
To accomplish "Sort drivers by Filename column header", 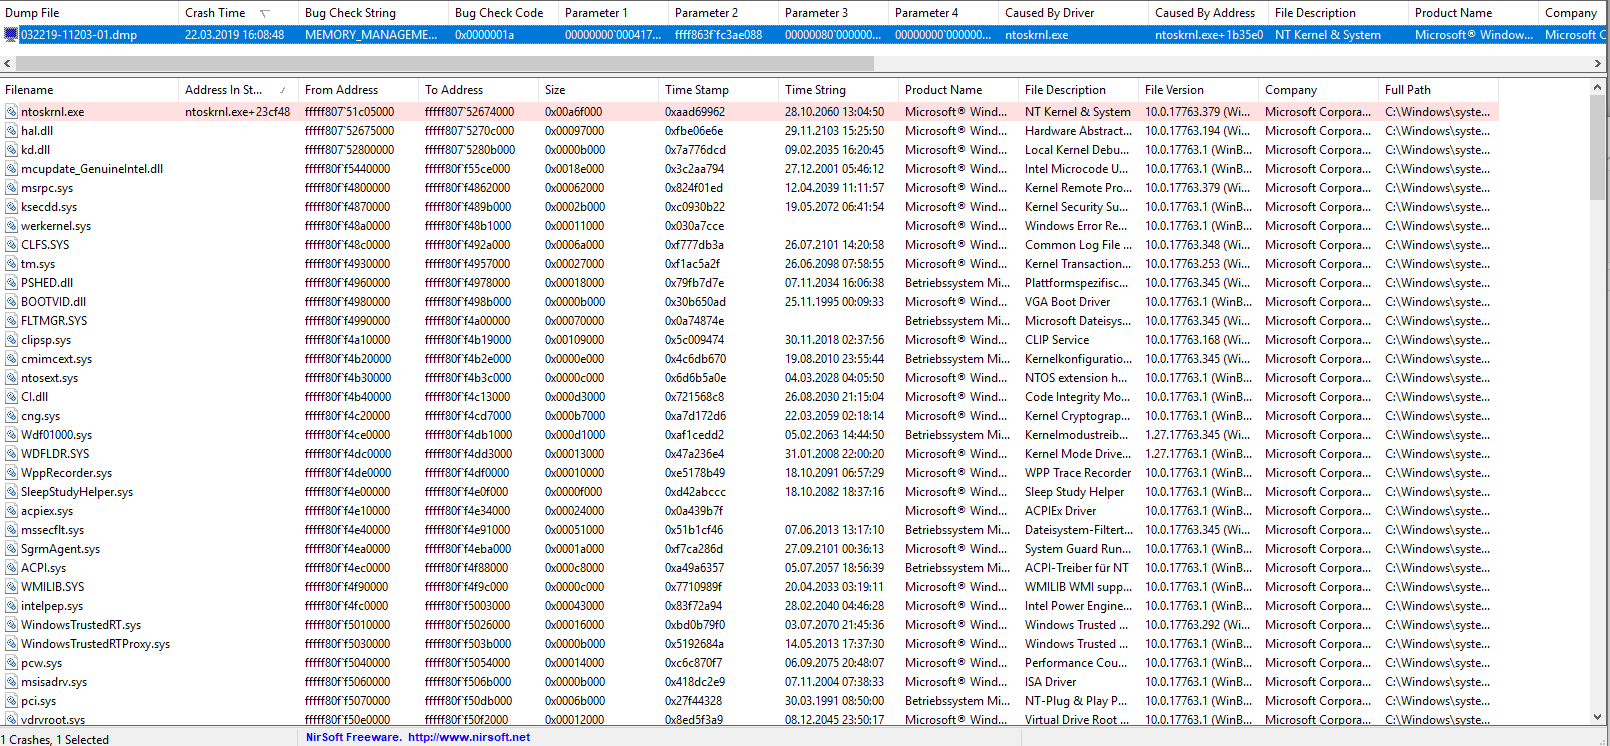I will click(x=89, y=90).
